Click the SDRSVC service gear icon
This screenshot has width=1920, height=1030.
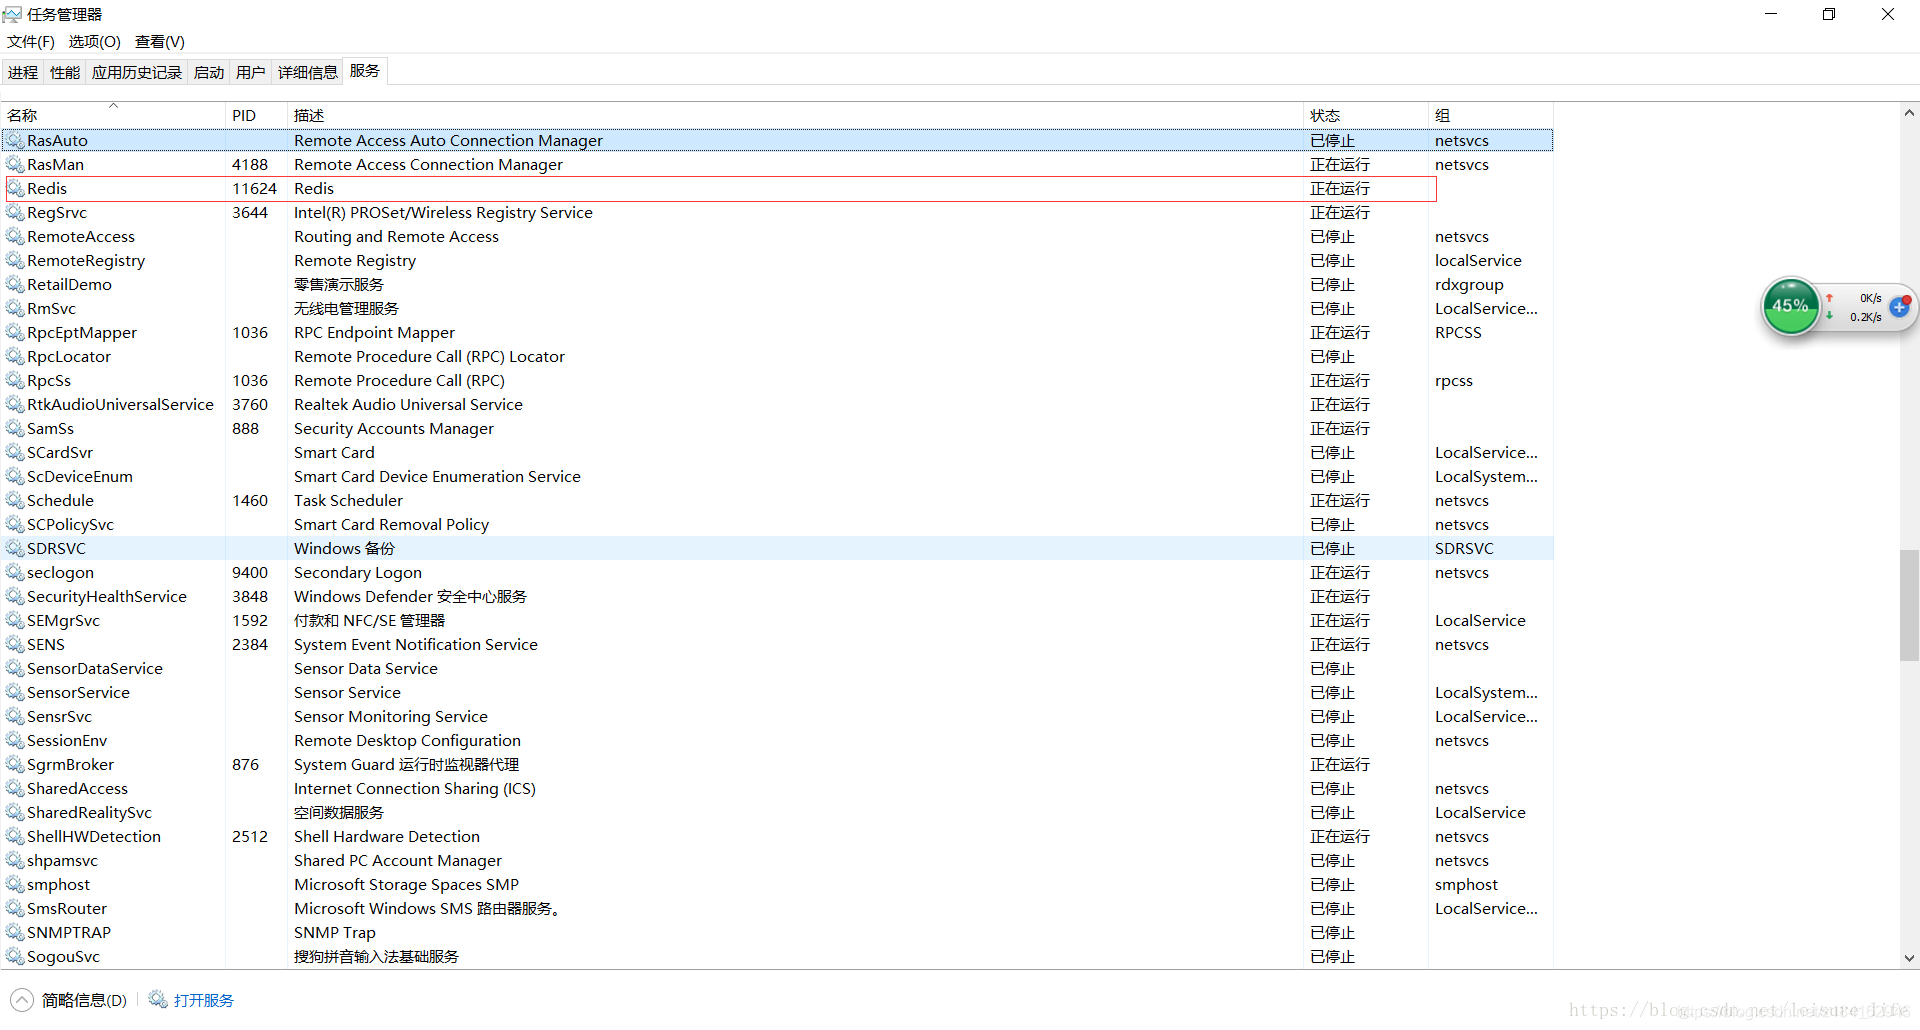coord(15,549)
